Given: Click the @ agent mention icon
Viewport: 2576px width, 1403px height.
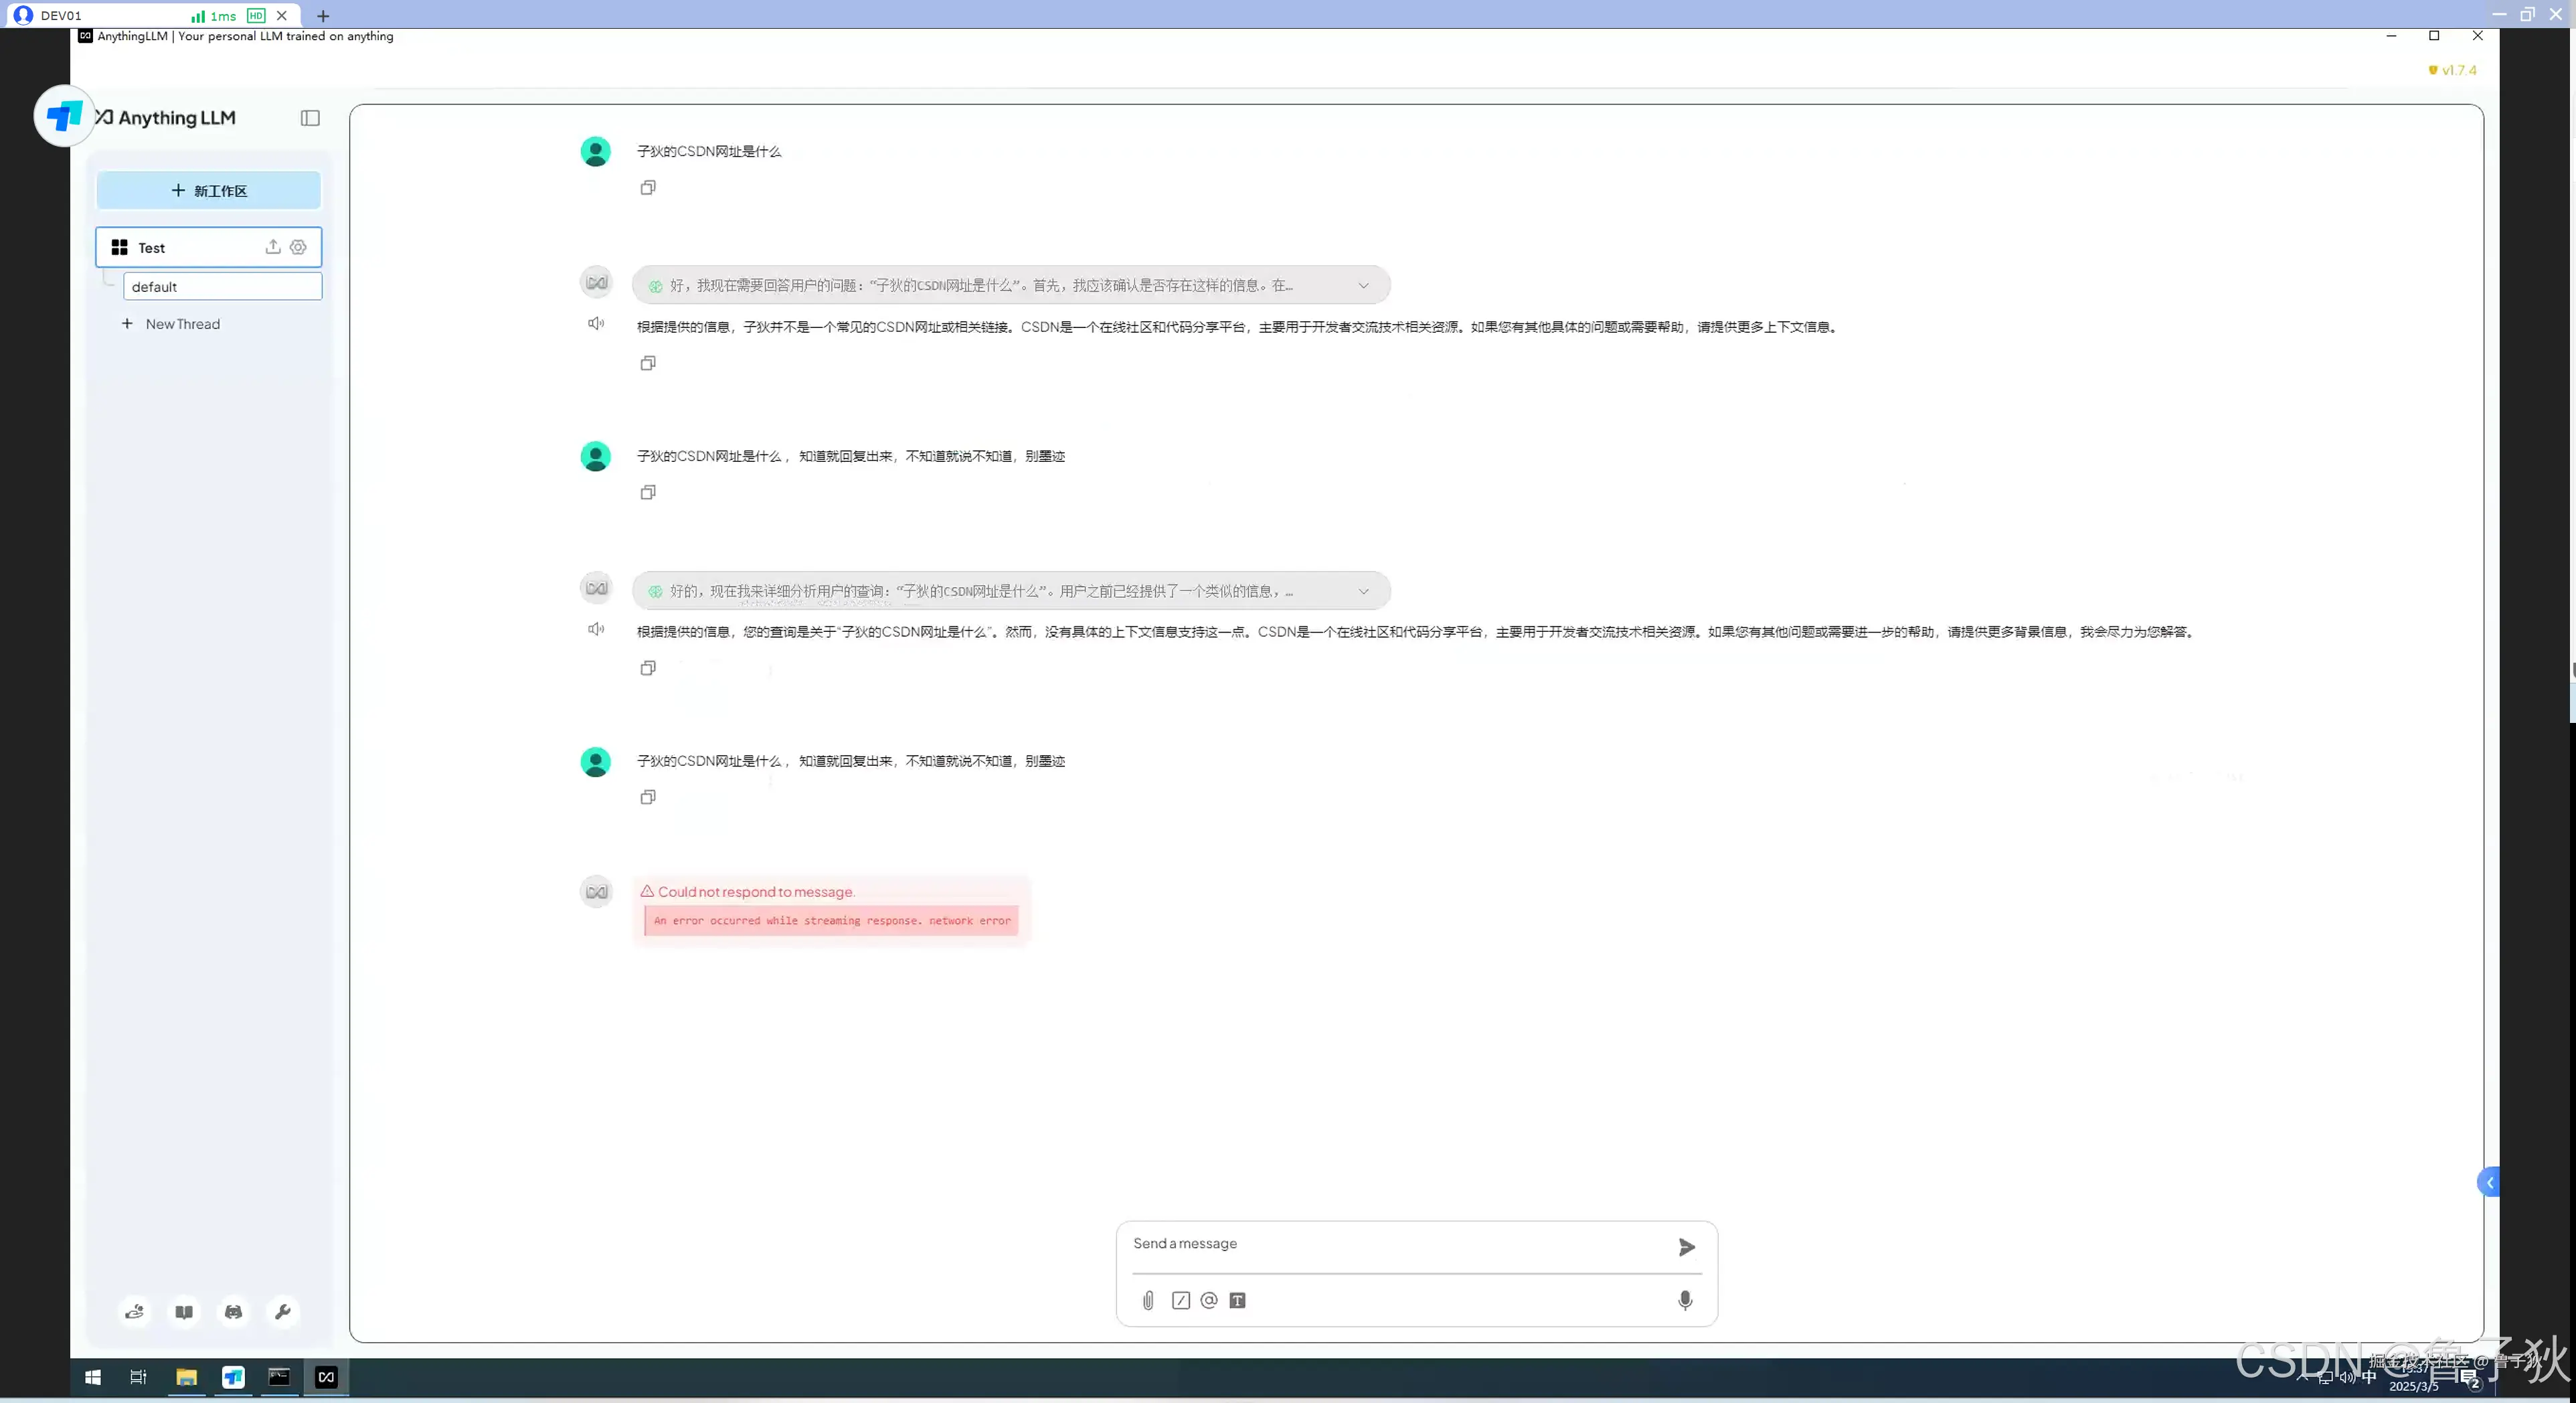Looking at the screenshot, I should (1209, 1300).
